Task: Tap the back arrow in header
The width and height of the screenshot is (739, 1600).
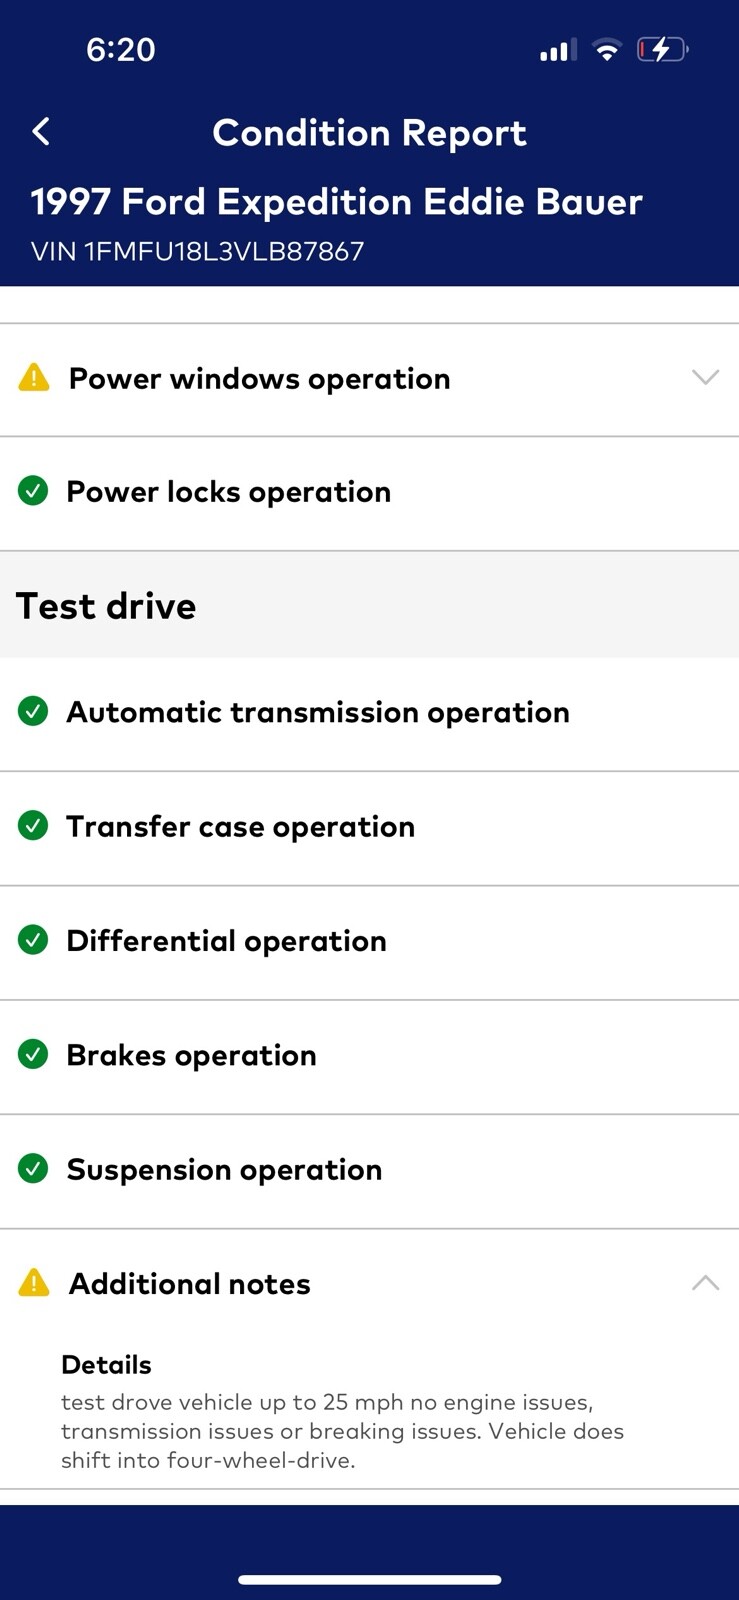Action: coord(41,131)
